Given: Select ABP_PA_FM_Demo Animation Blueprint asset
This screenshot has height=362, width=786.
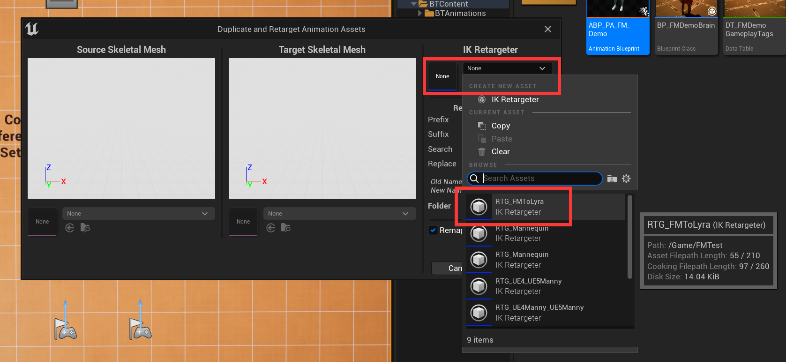Looking at the screenshot, I should point(618,27).
